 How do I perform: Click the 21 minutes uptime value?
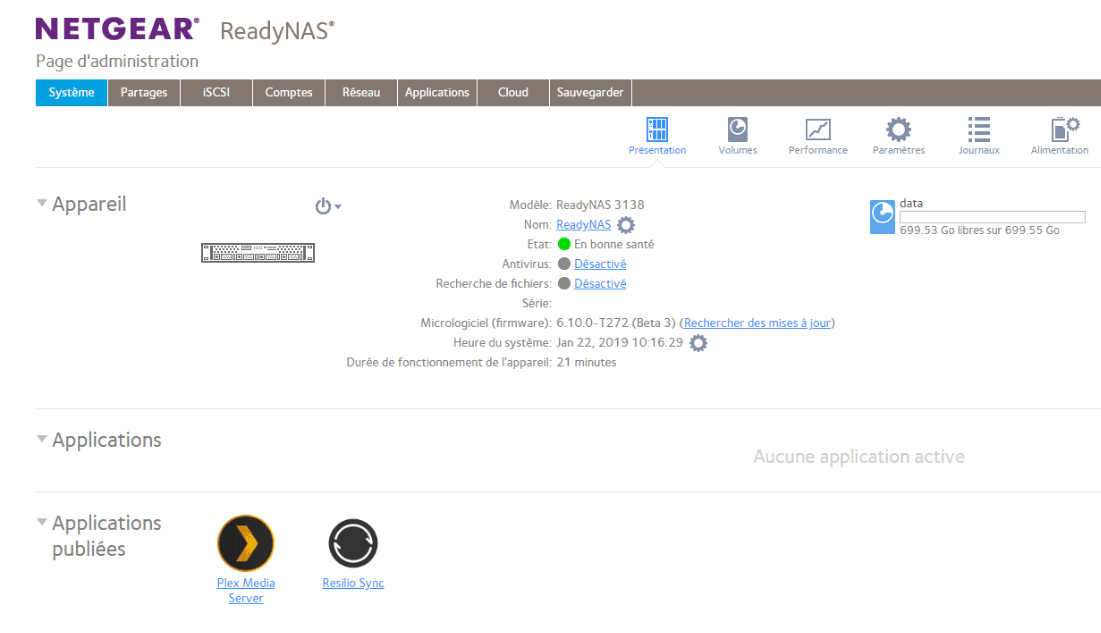tap(586, 363)
